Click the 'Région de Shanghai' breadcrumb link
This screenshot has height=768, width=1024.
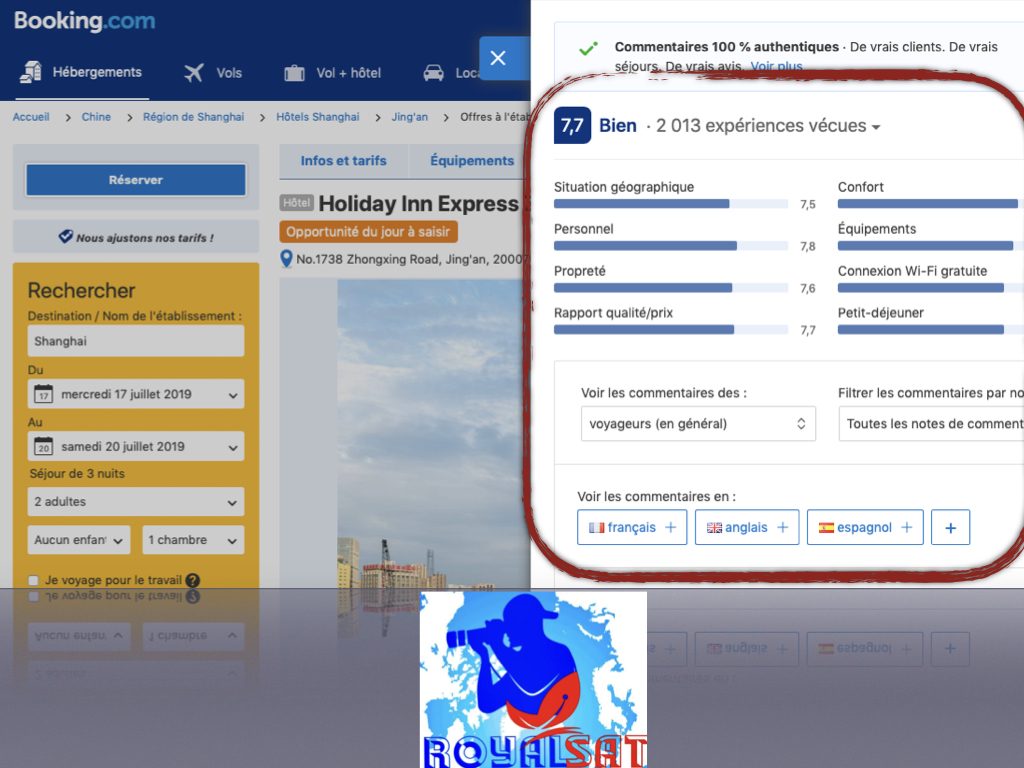193,117
